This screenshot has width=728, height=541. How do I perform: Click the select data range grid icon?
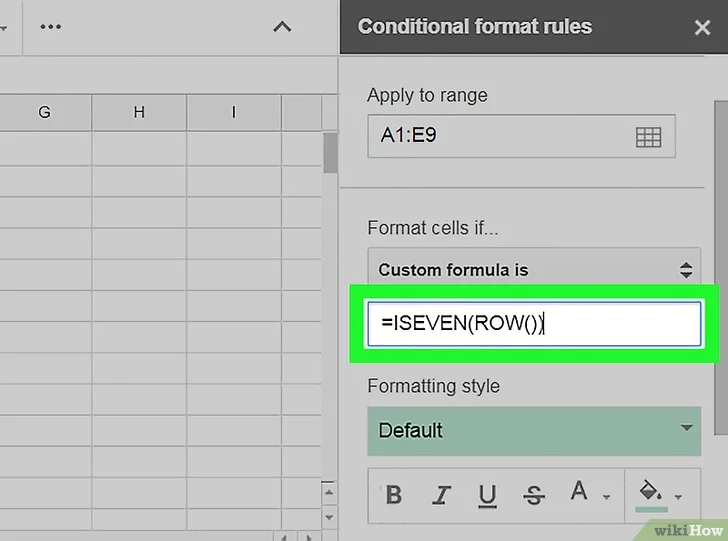coord(649,137)
